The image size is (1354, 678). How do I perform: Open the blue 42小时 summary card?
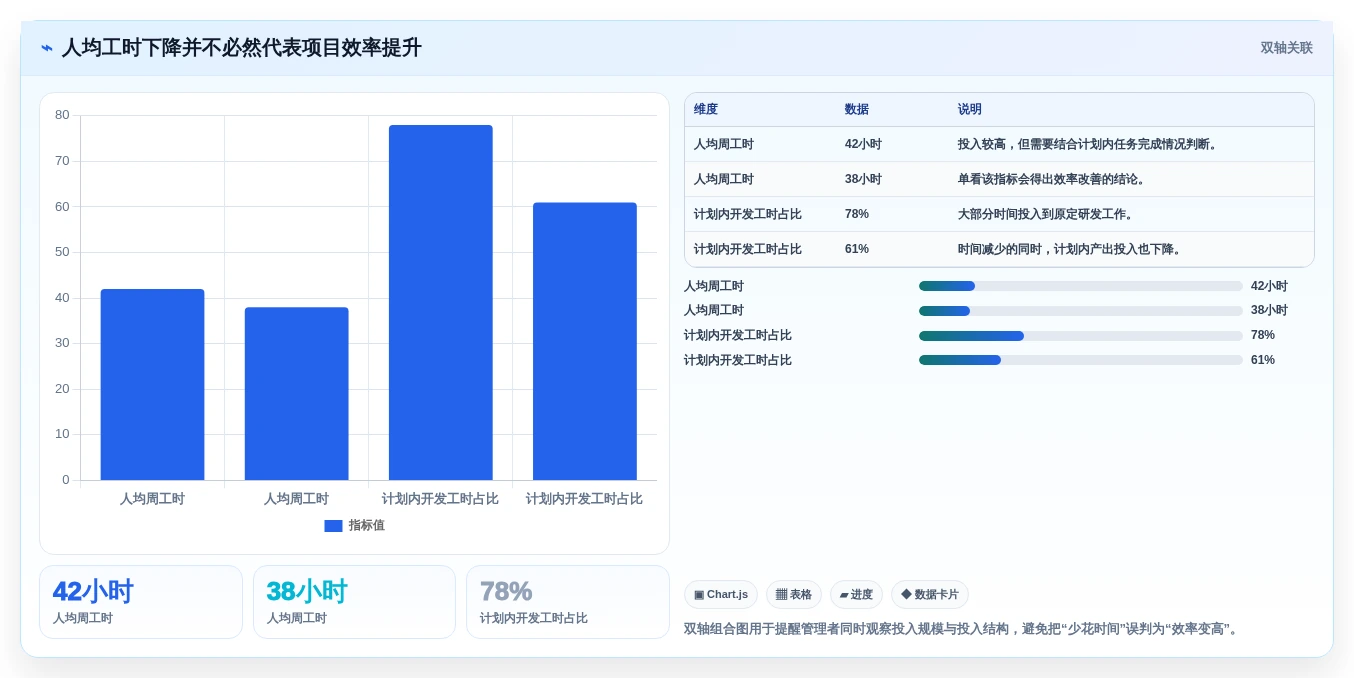pos(141,602)
